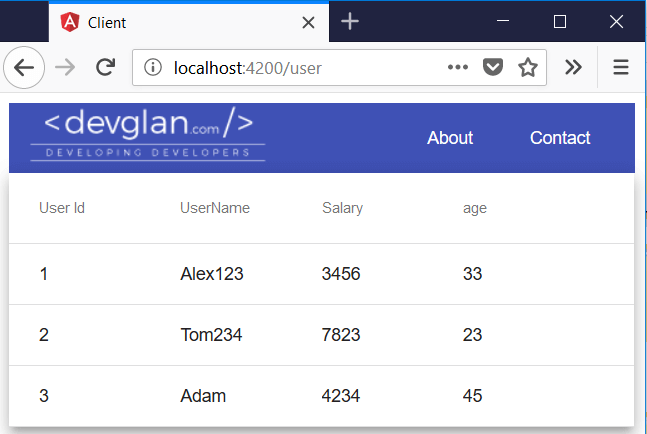Open the Contact navigation link
647x434 pixels.
tap(560, 138)
